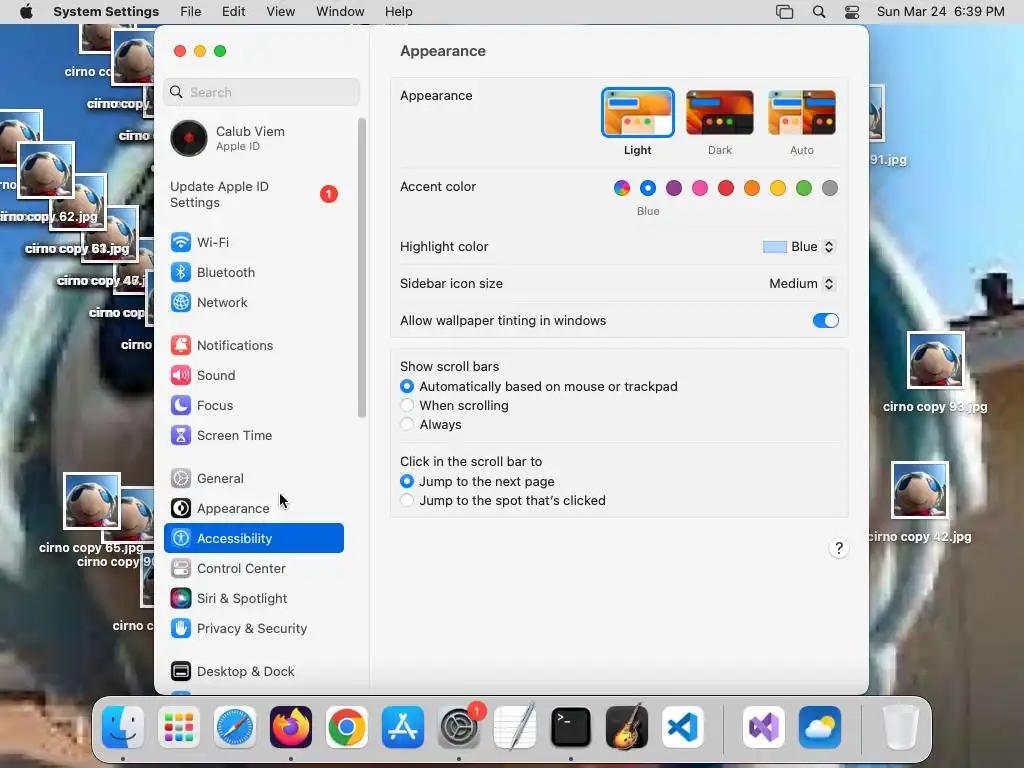Click the help question mark button
This screenshot has height=768, width=1024.
(839, 548)
